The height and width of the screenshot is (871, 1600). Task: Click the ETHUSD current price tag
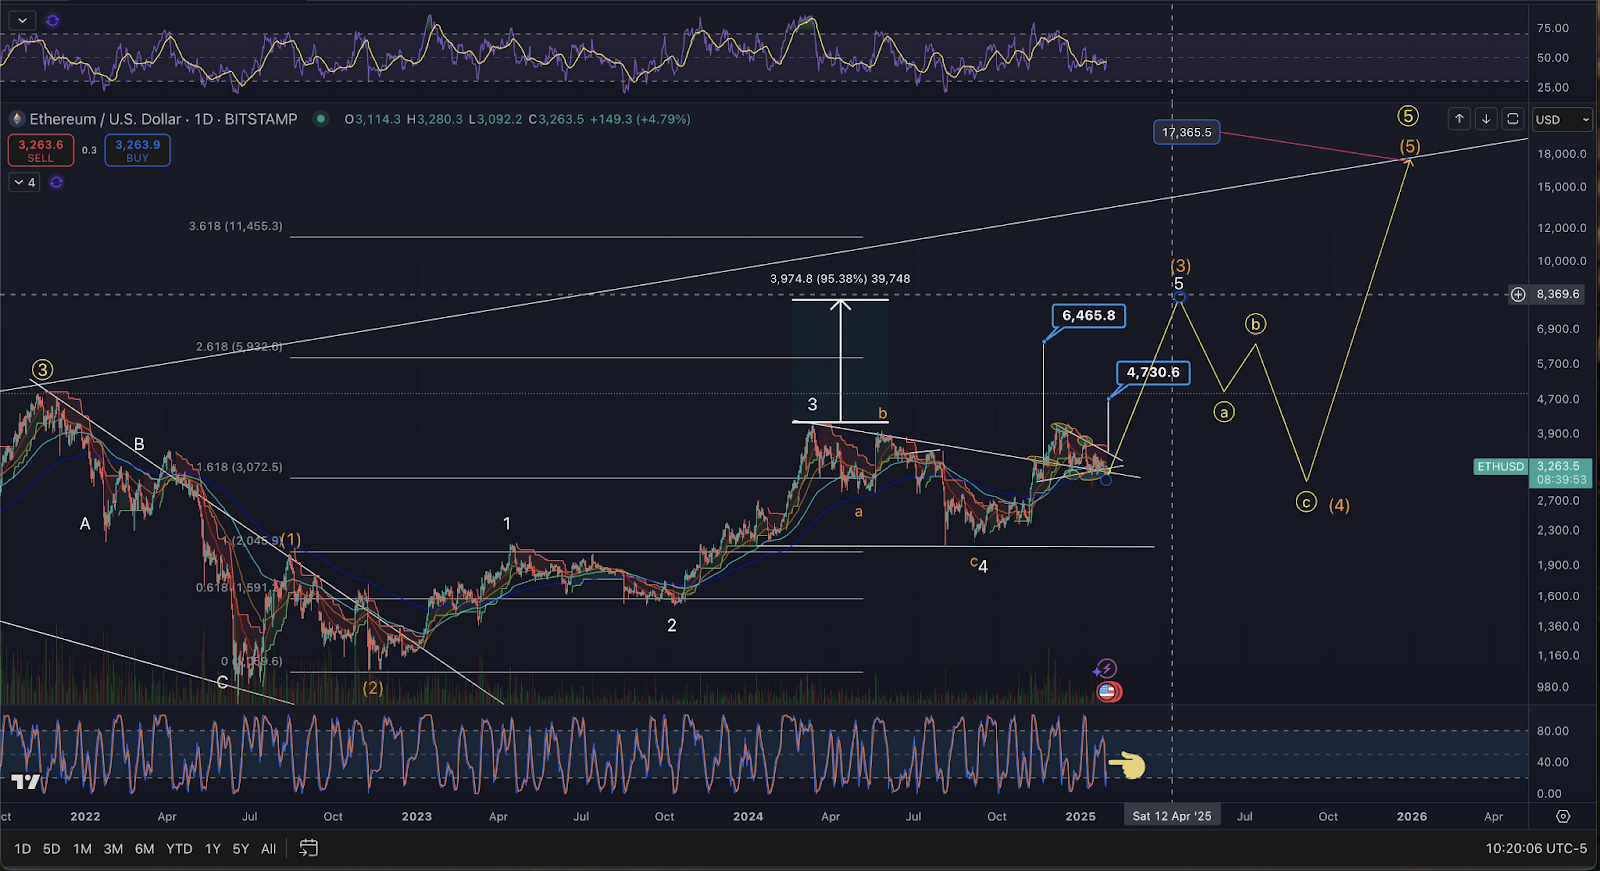pyautogui.click(x=1532, y=472)
